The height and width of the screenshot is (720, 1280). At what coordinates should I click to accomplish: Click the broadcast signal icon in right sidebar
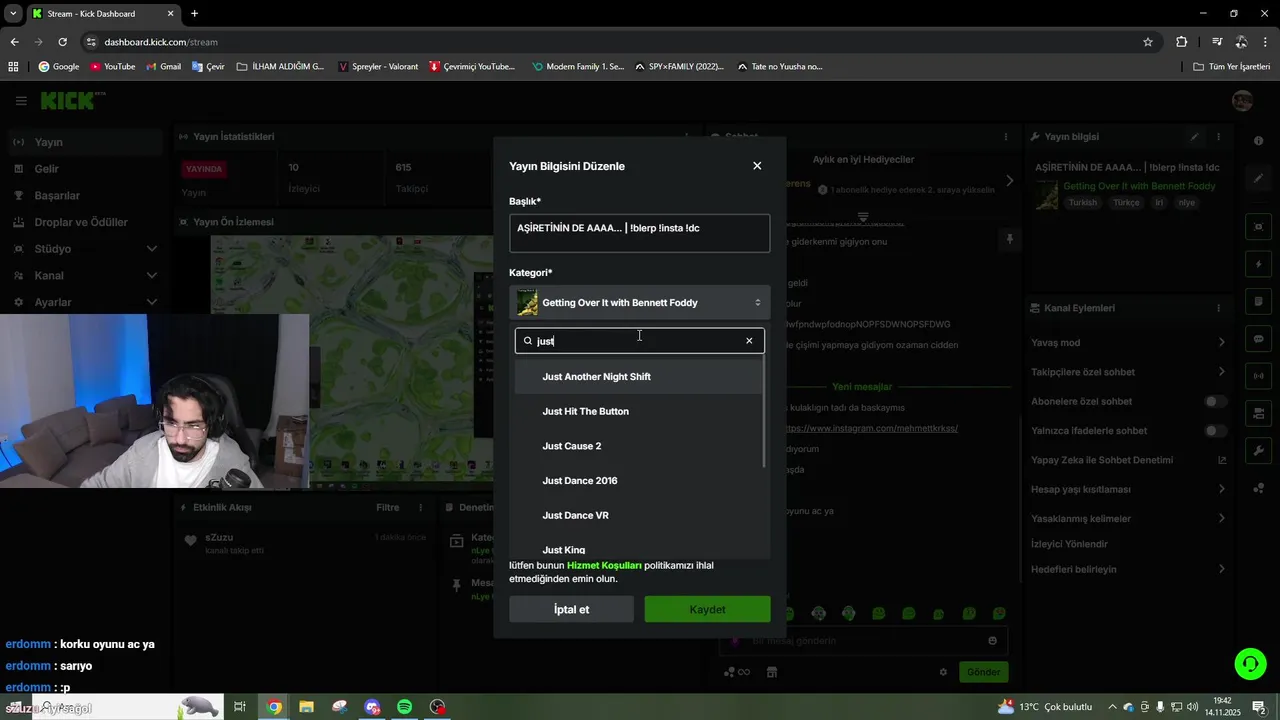tap(1259, 376)
